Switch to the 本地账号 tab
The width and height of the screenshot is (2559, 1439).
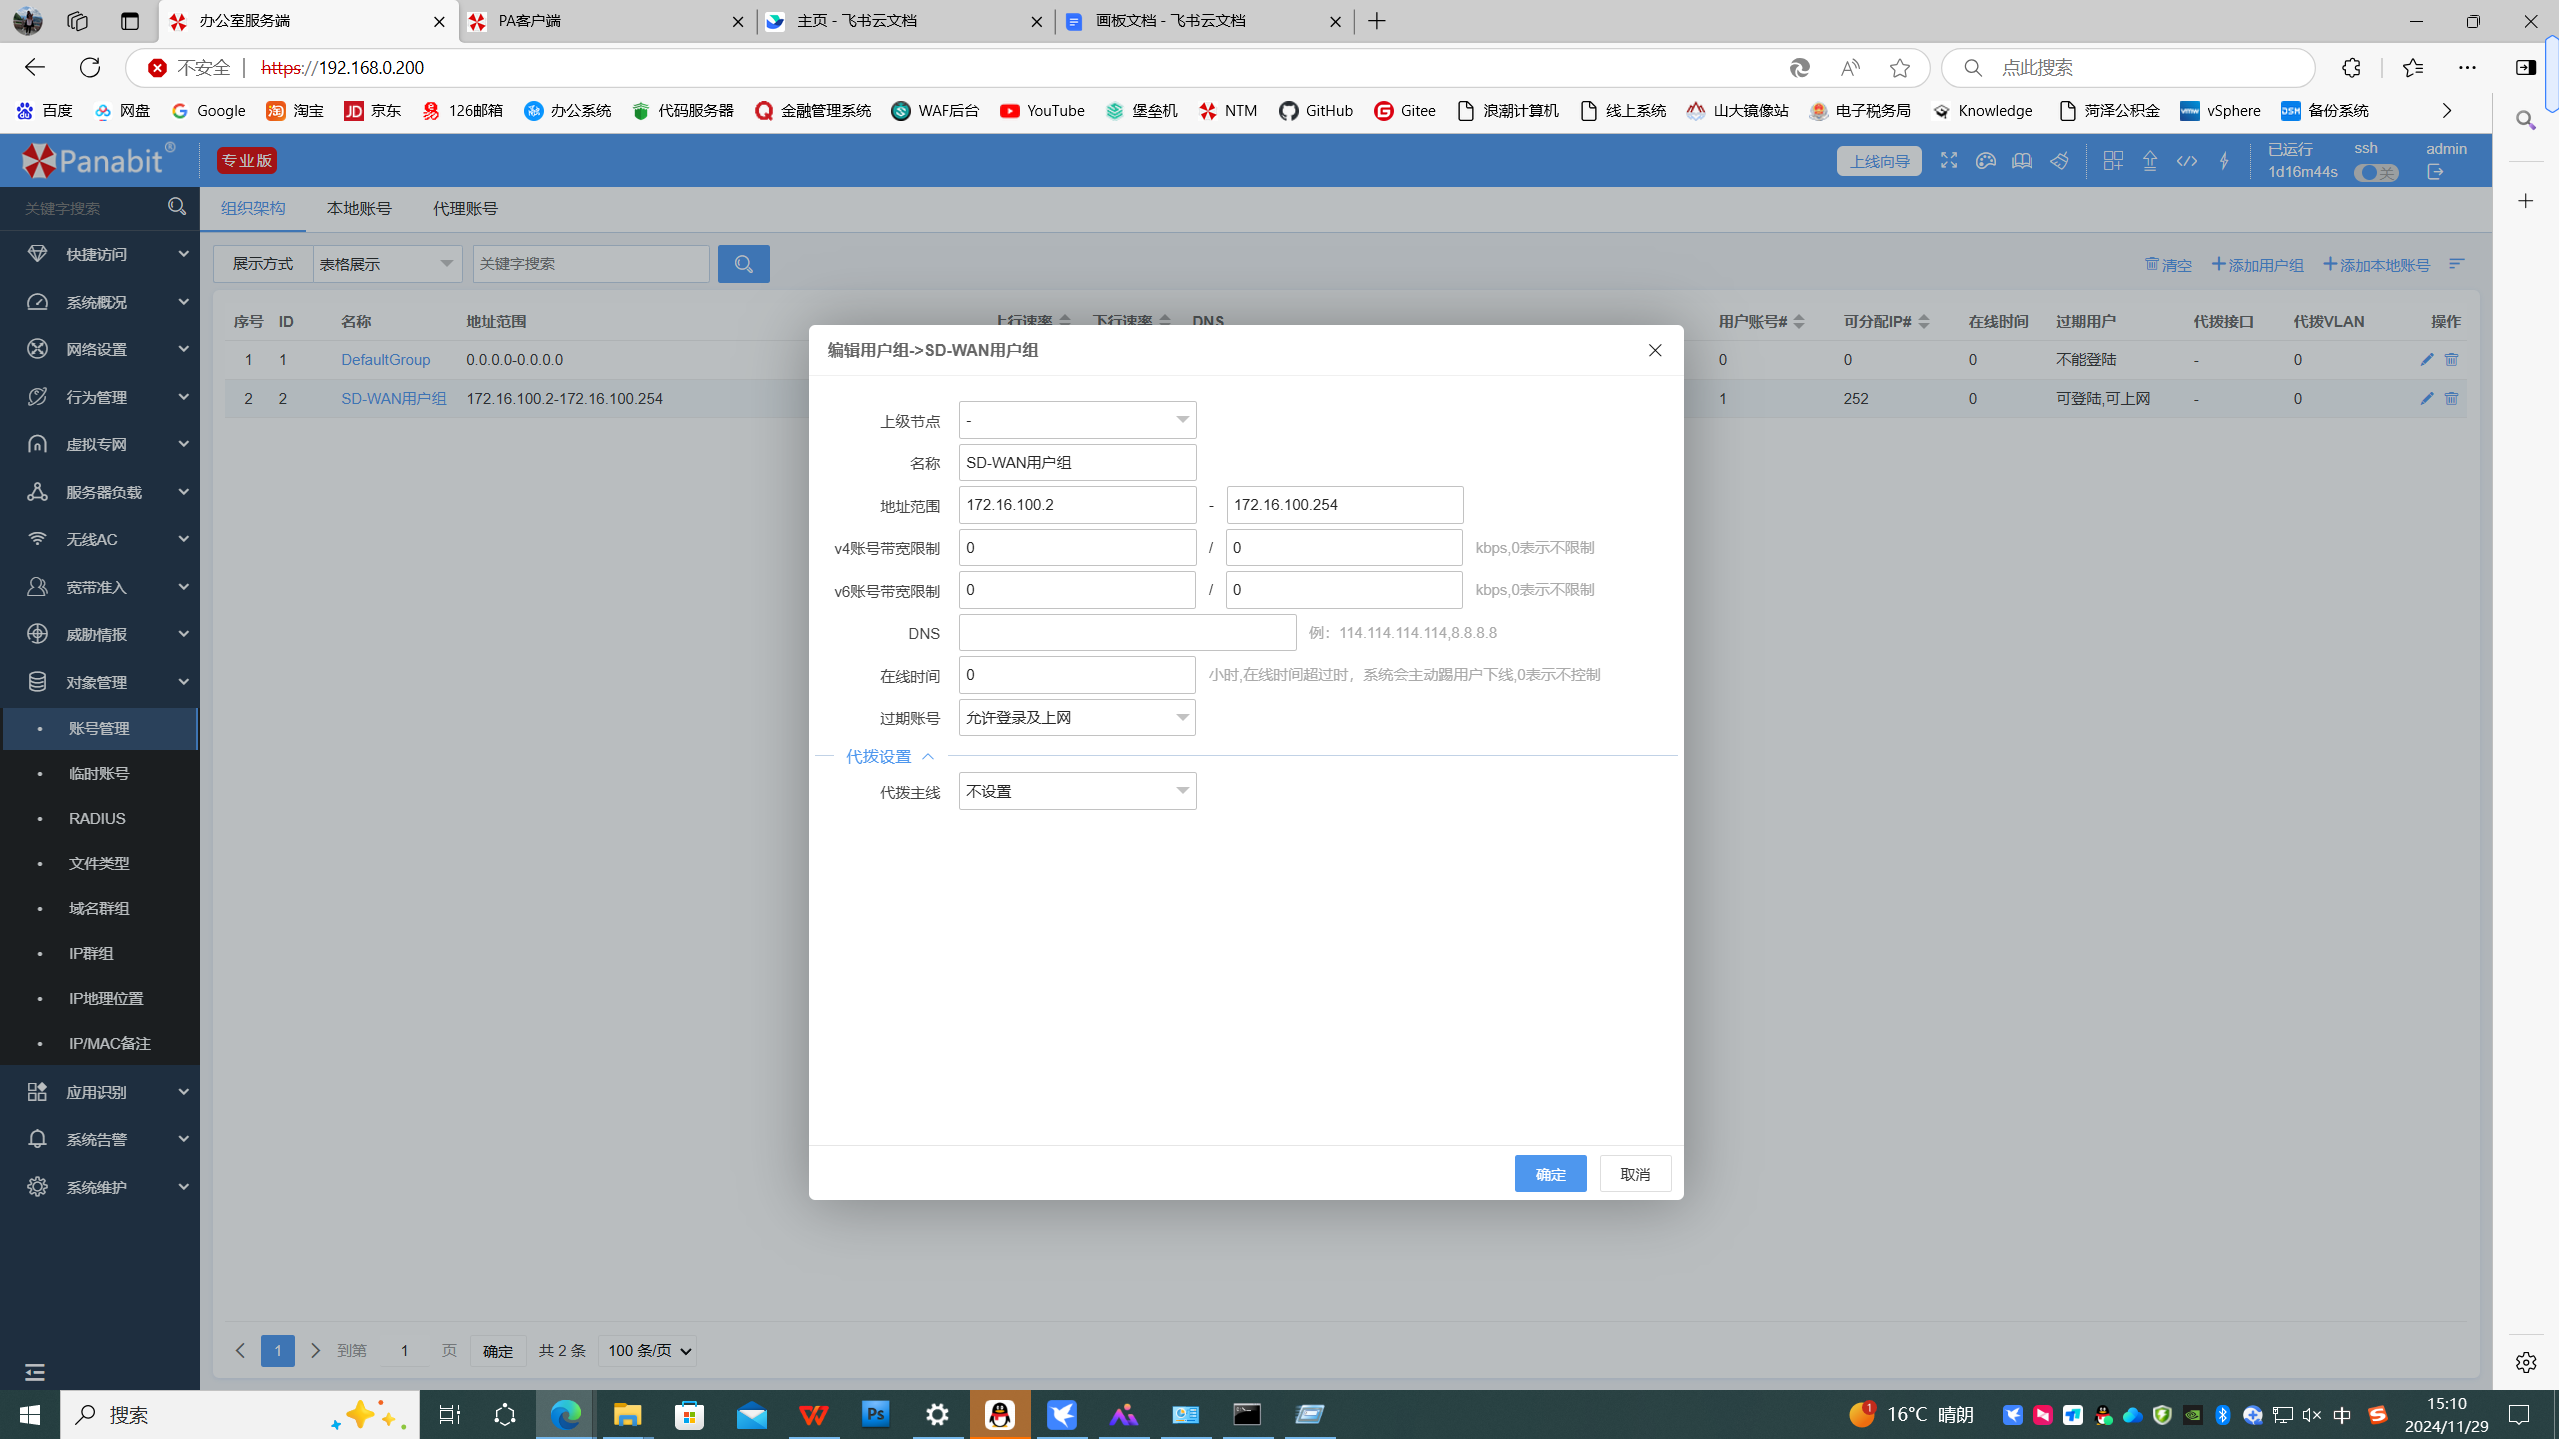tap(359, 208)
